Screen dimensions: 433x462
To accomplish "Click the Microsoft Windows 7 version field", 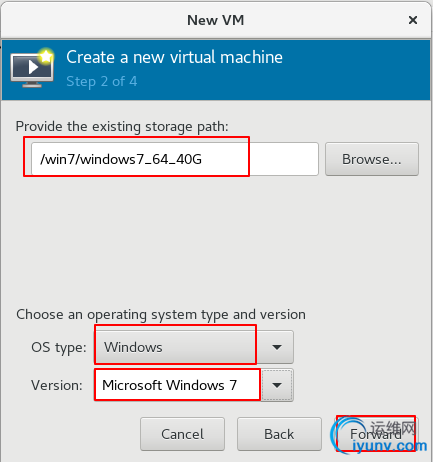I will (x=178, y=385).
